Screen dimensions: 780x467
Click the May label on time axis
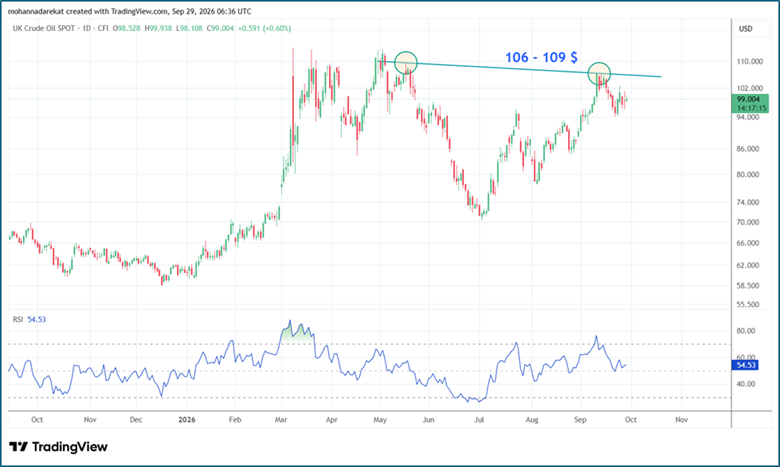click(380, 420)
